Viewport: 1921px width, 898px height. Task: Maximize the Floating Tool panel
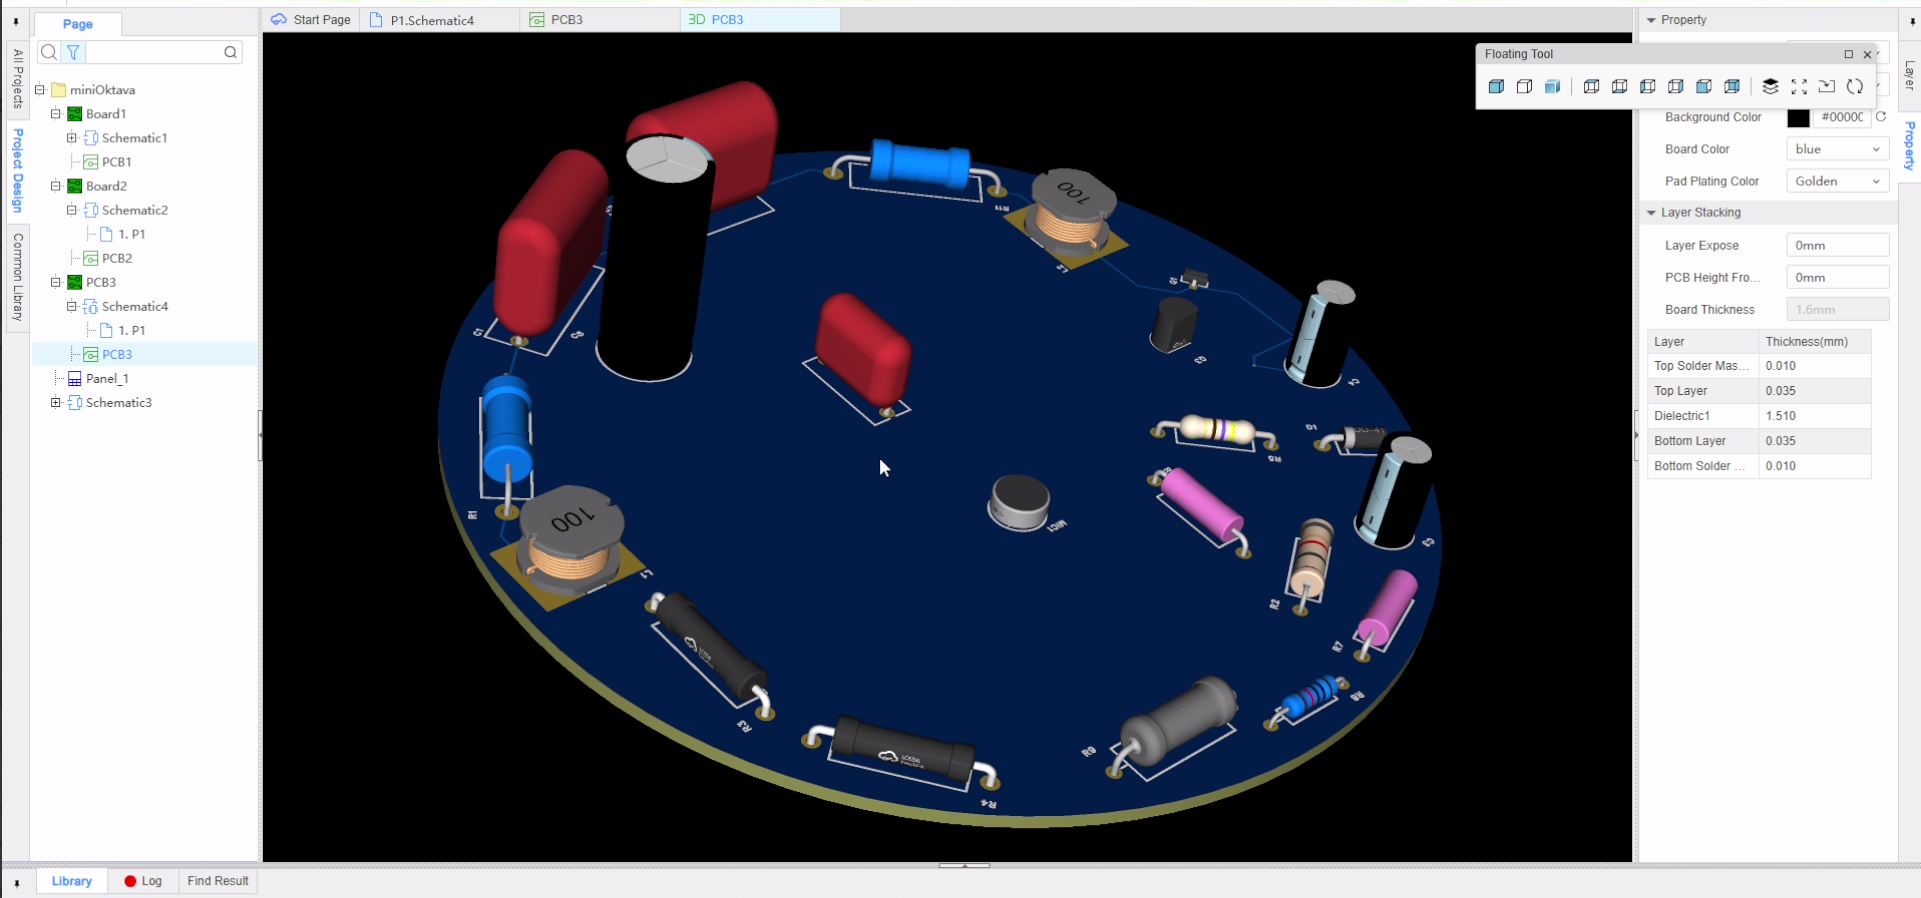click(x=1848, y=54)
